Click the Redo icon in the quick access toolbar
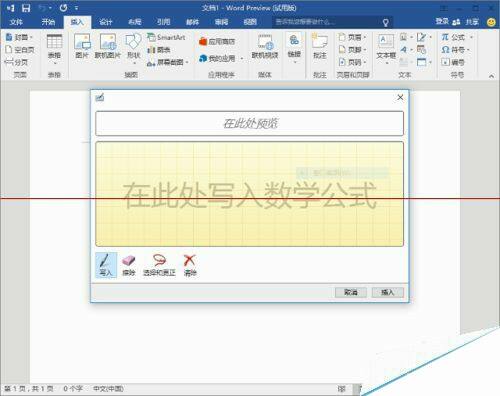Screen dimensions: 500x396 click(x=64, y=8)
